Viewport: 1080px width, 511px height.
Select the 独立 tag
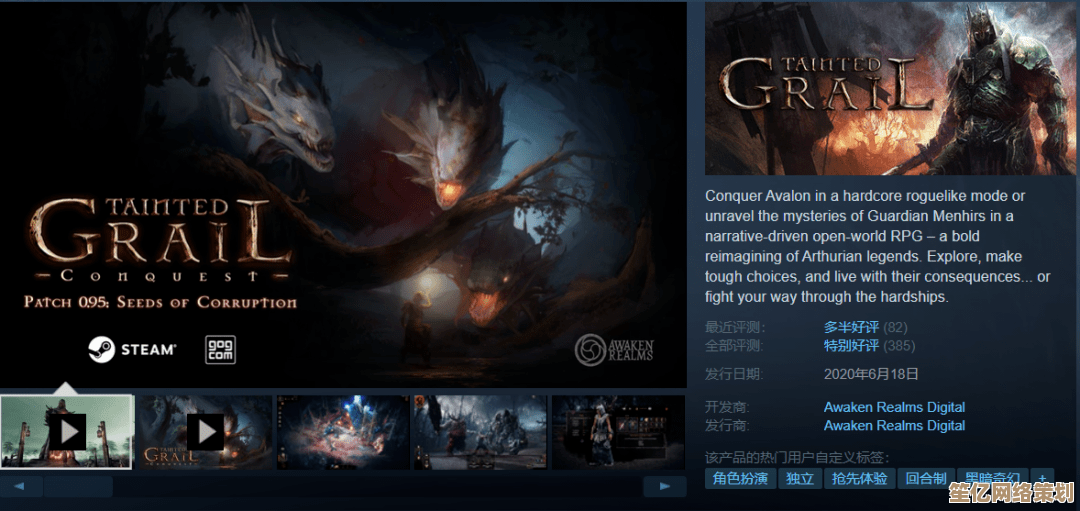coord(800,479)
